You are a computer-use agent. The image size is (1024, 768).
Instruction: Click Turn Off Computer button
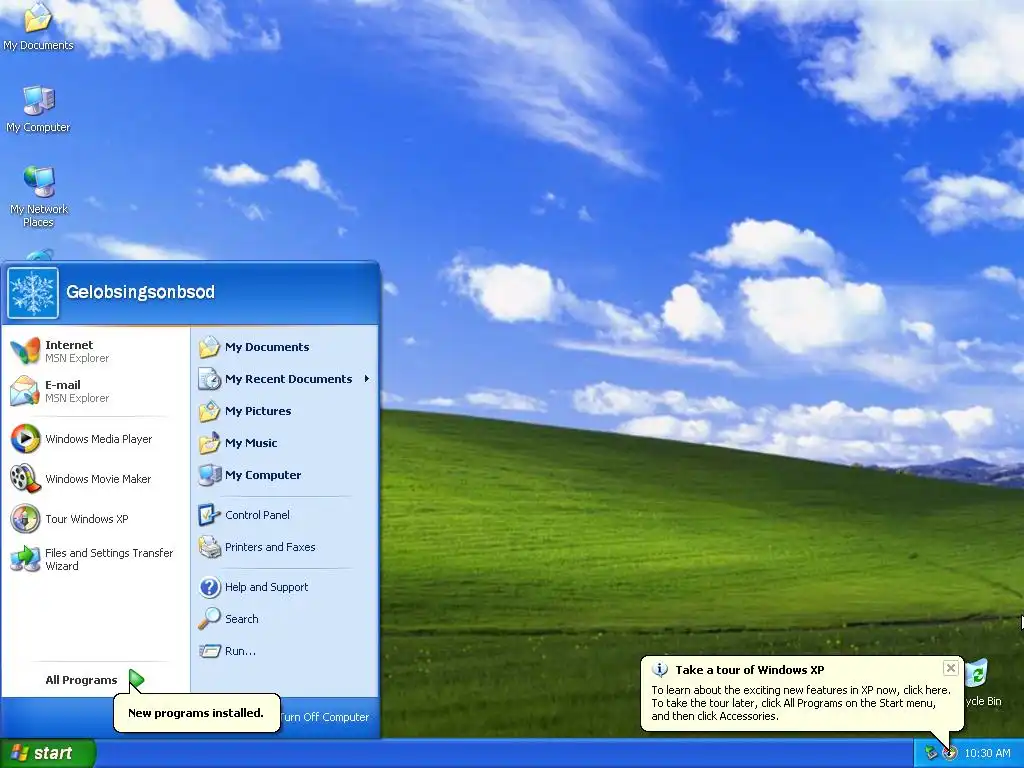coord(325,717)
